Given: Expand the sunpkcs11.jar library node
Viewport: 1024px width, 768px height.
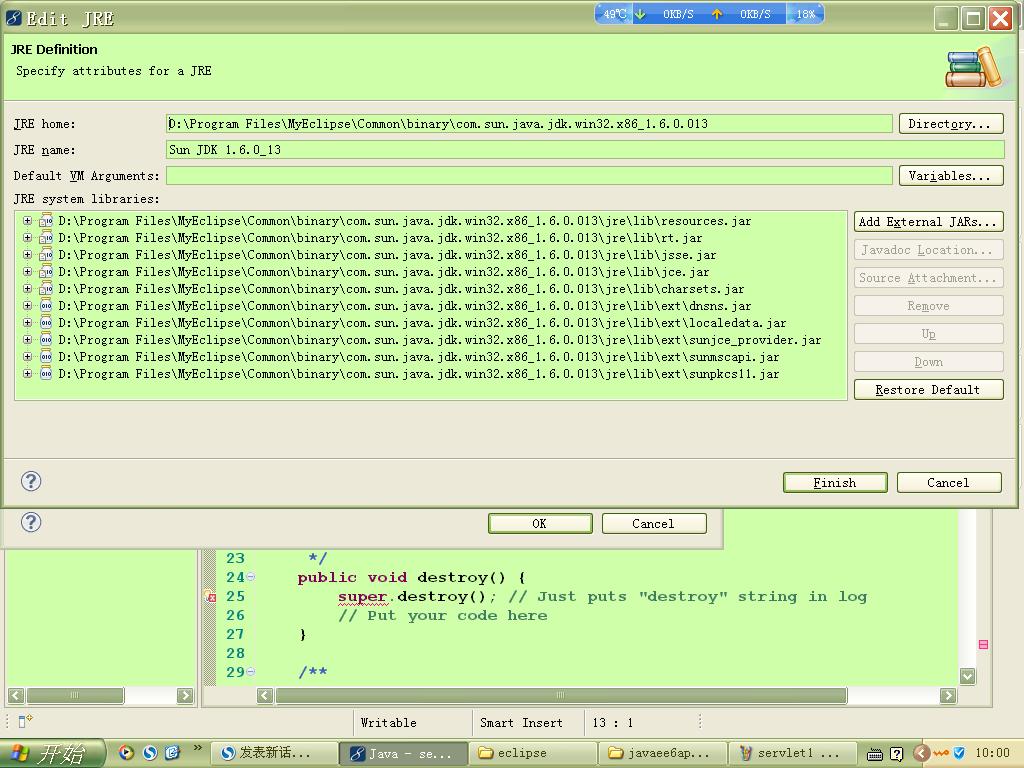Looking at the screenshot, I should 27,374.
